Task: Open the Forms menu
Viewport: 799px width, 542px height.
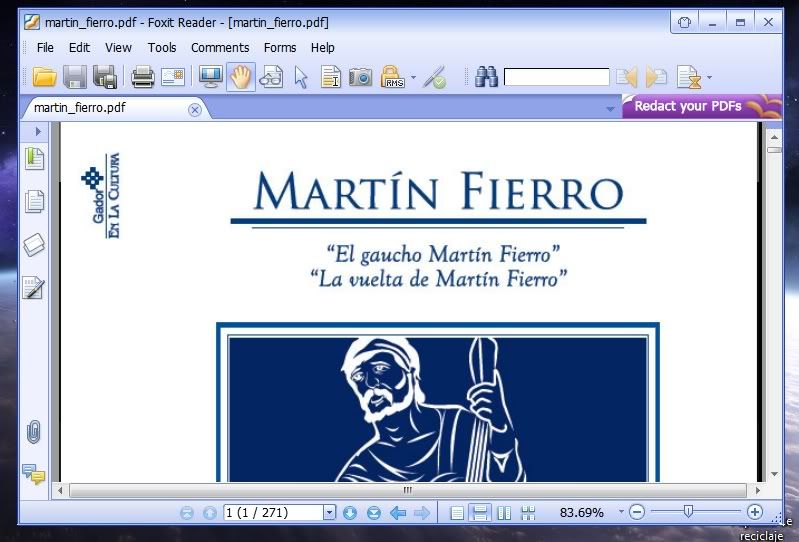Action: pos(280,47)
